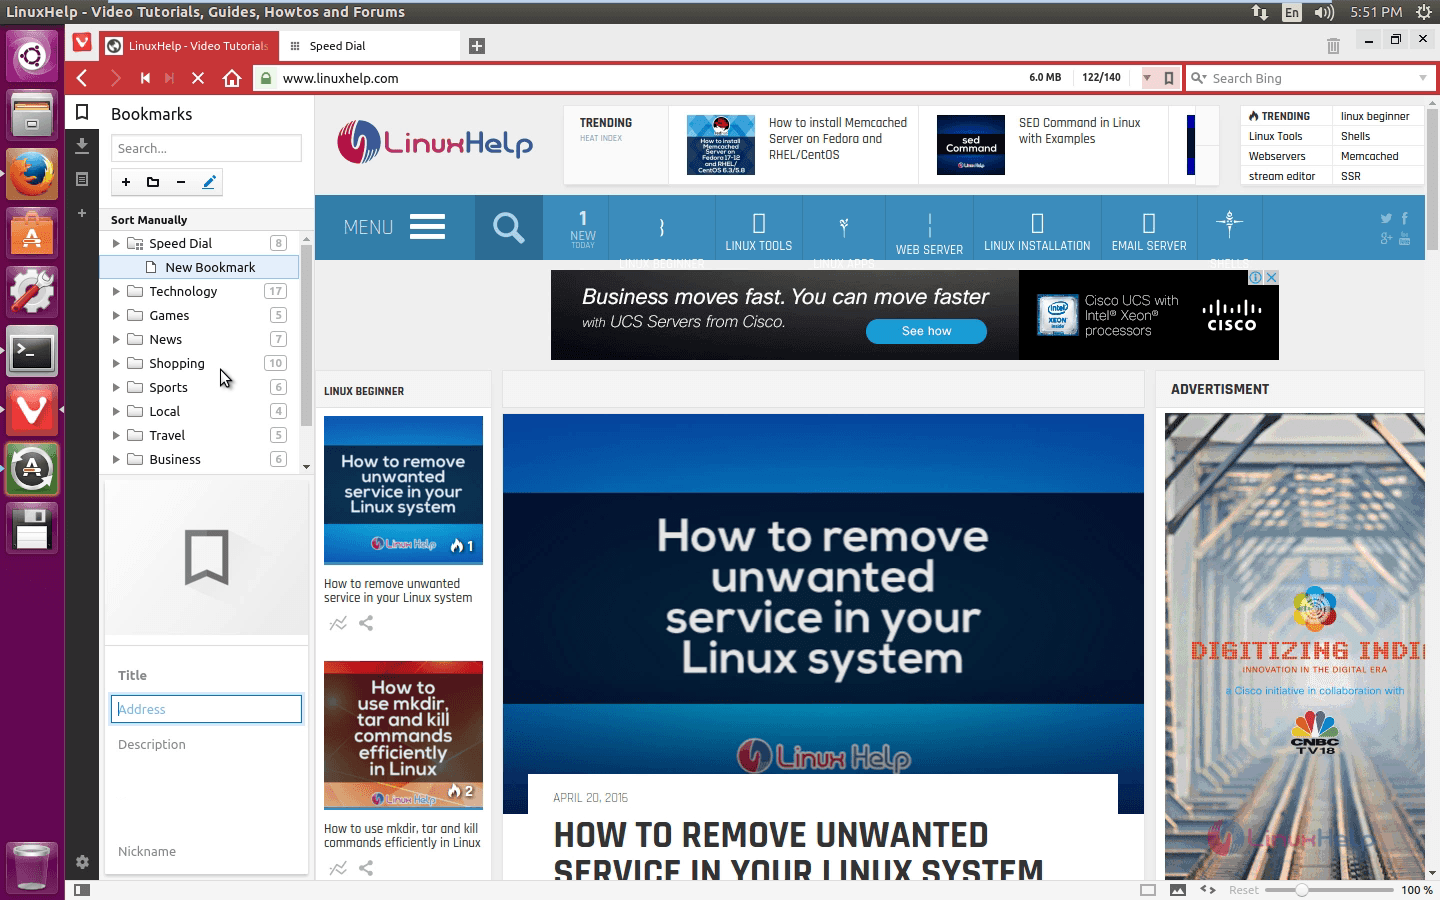This screenshot has width=1440, height=900.
Task: Open the address bar history dropdown
Action: pos(1147,78)
